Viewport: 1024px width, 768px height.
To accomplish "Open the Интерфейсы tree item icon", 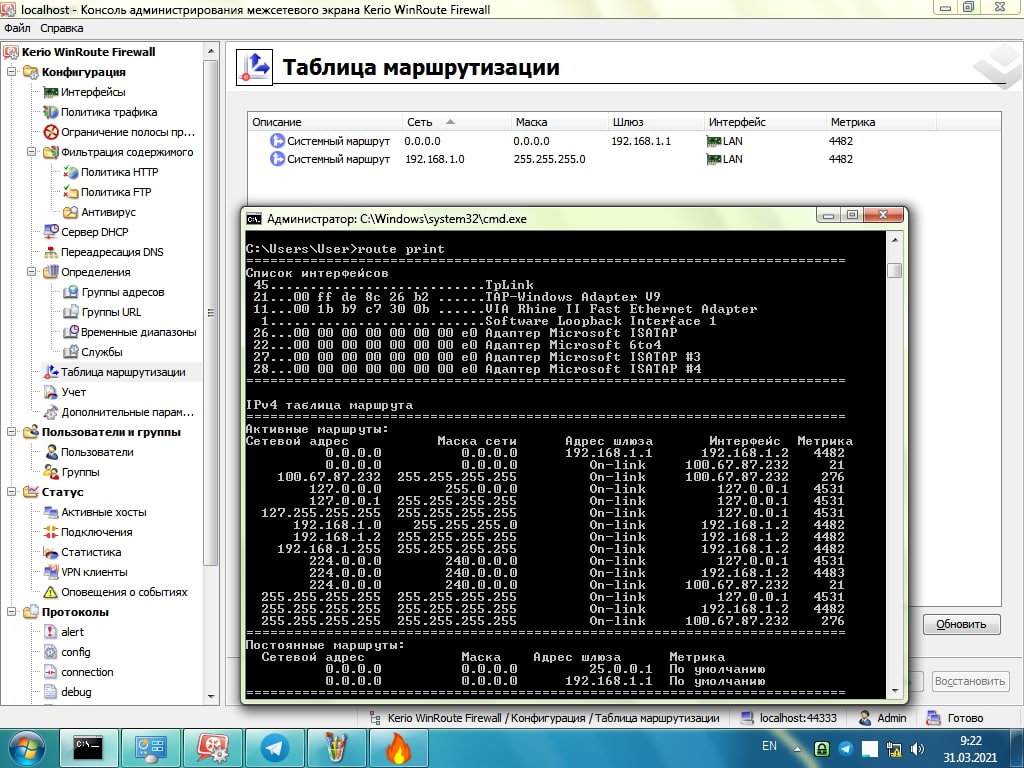I will [x=50, y=92].
